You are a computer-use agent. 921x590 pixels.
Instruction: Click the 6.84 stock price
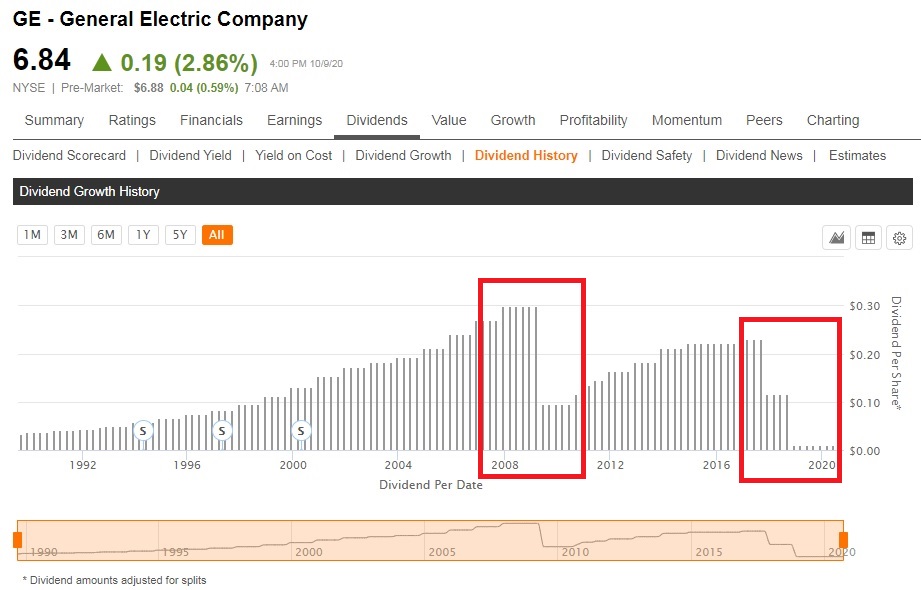(x=42, y=60)
